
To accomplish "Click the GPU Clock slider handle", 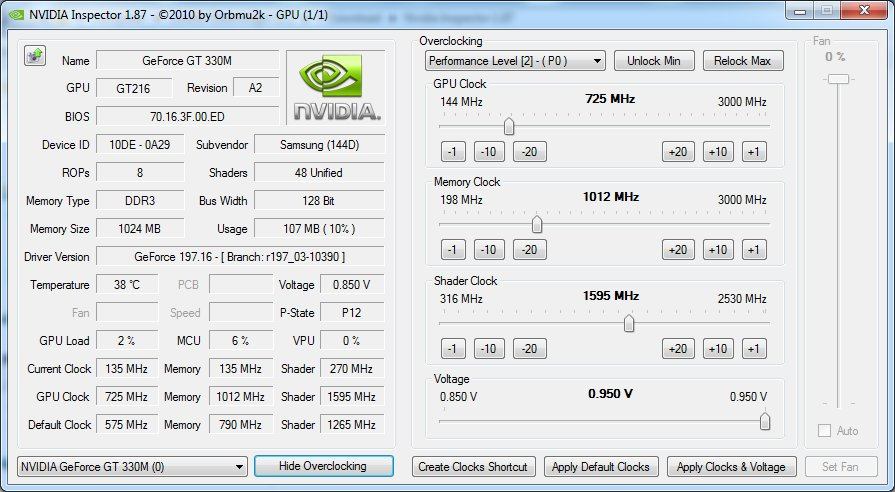I will click(509, 126).
